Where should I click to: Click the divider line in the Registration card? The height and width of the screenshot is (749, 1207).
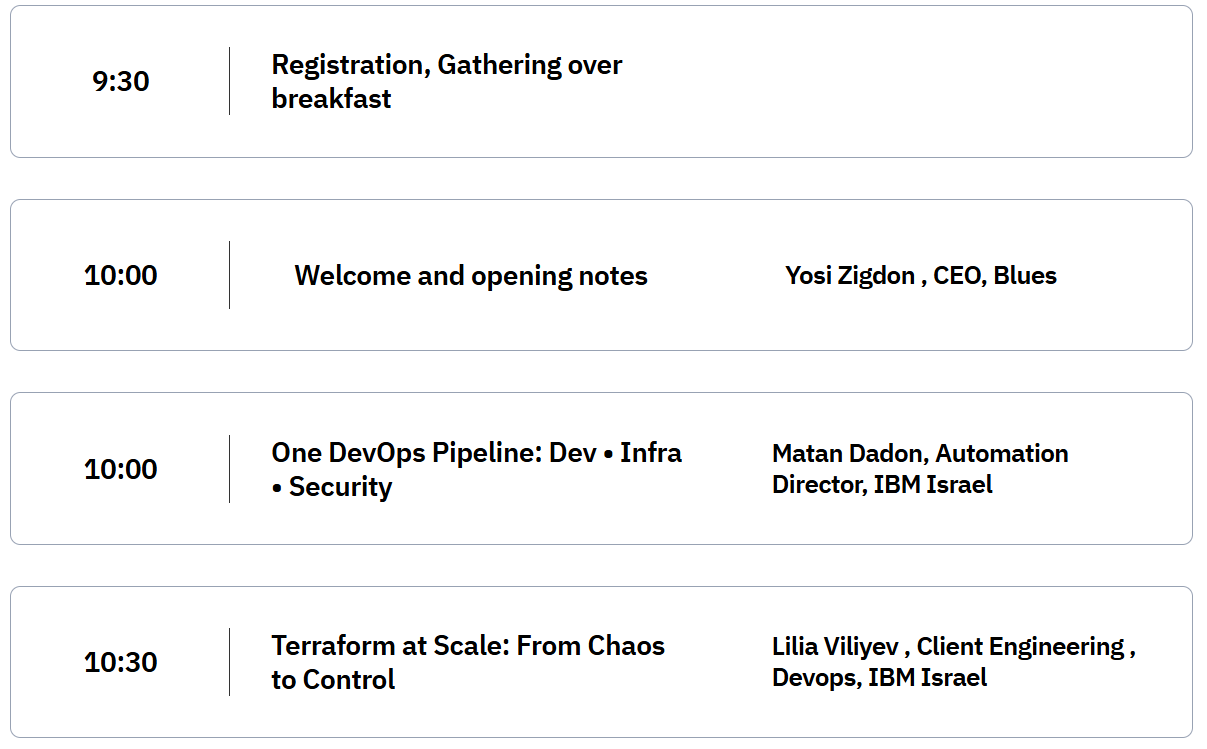tap(229, 81)
